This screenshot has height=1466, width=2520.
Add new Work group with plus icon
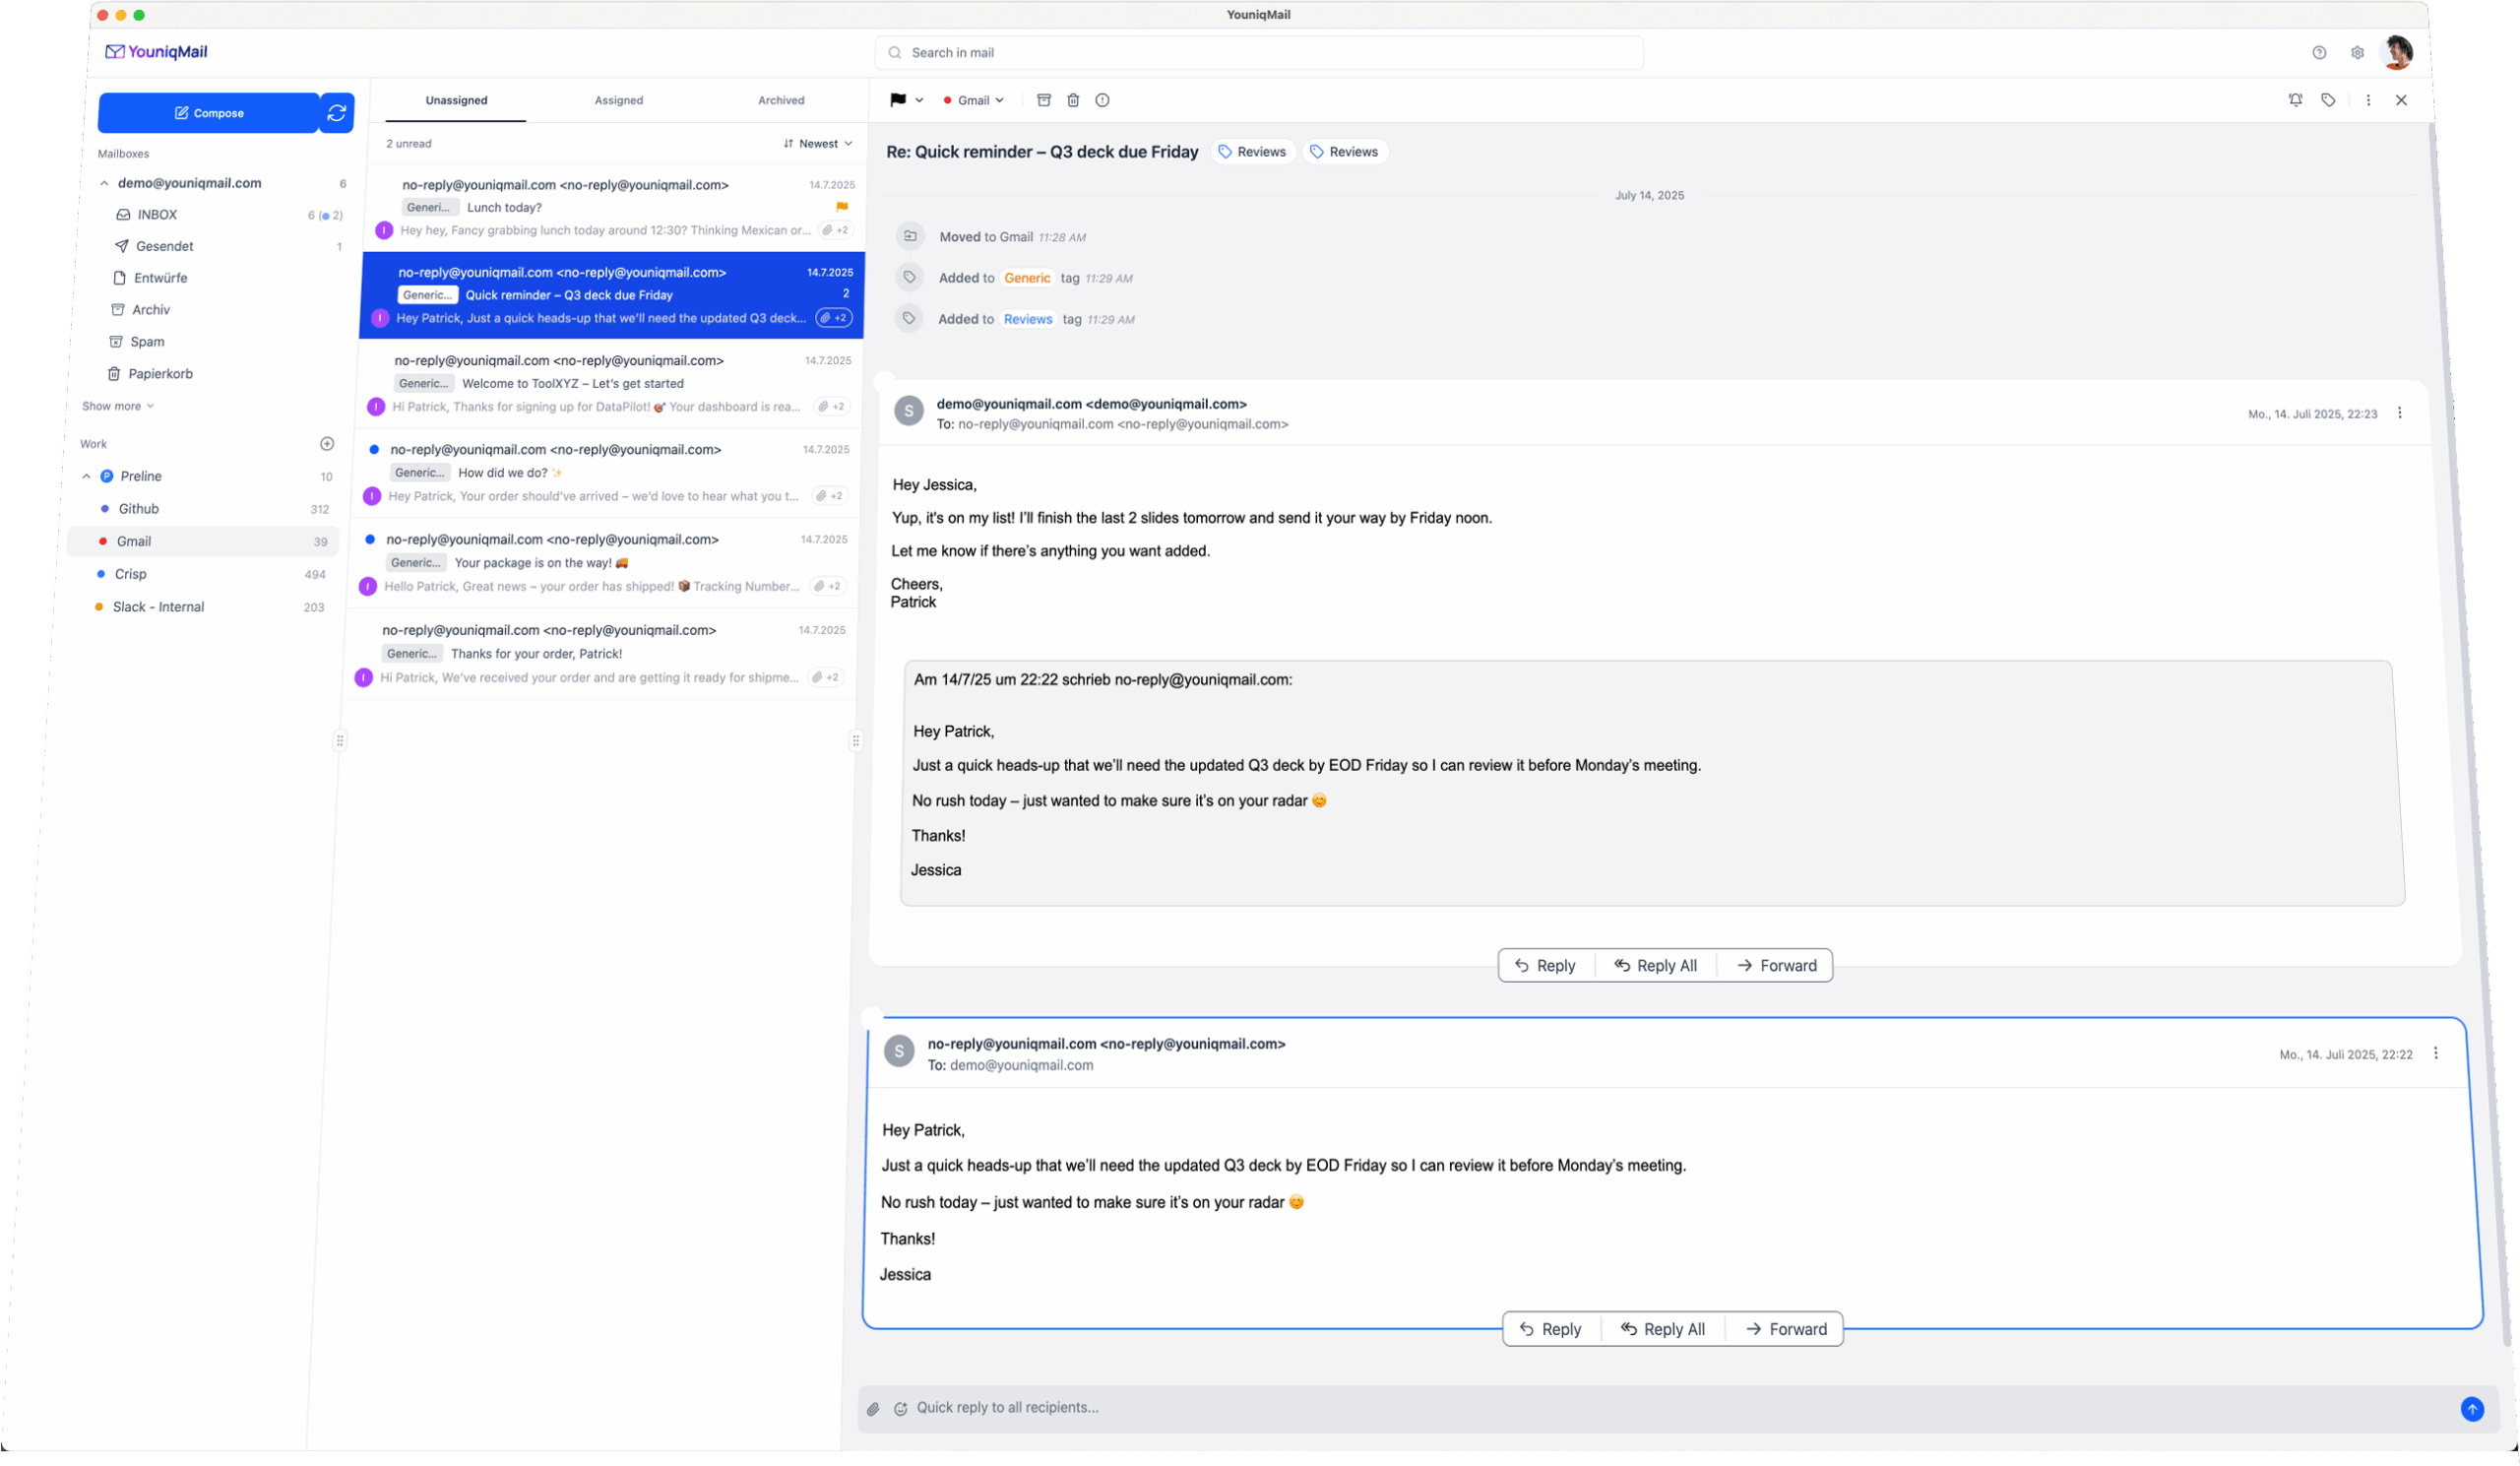tap(327, 444)
